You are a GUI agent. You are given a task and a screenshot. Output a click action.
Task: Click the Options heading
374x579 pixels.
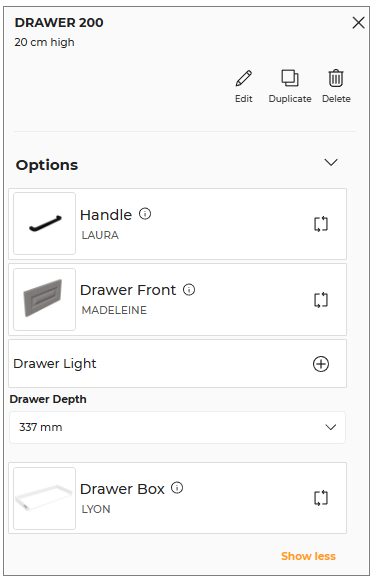coord(47,165)
